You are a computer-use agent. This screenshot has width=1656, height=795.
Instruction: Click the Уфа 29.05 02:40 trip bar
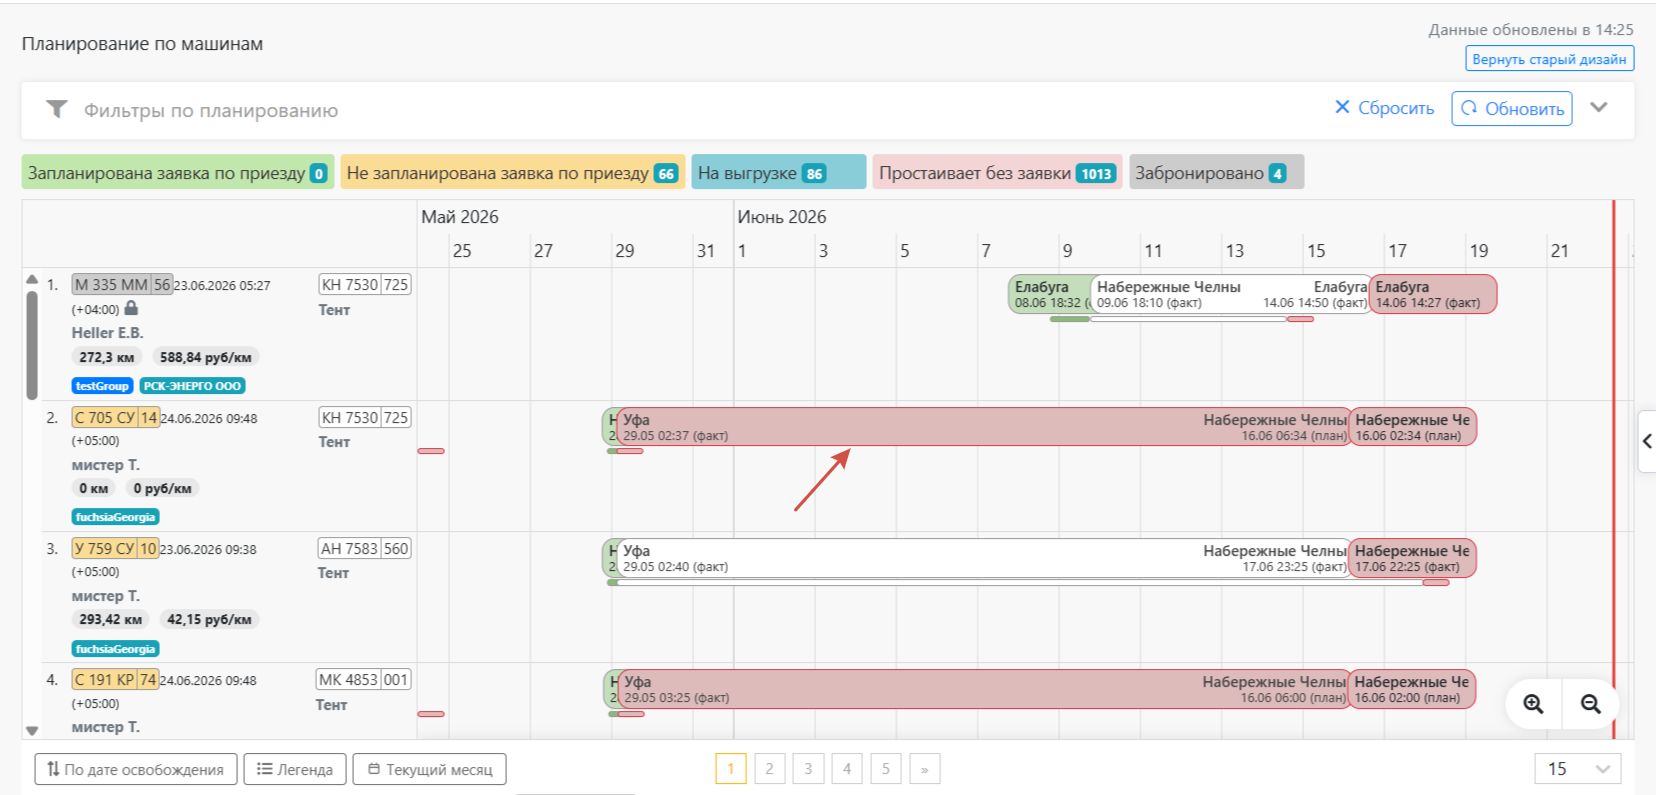[982, 558]
